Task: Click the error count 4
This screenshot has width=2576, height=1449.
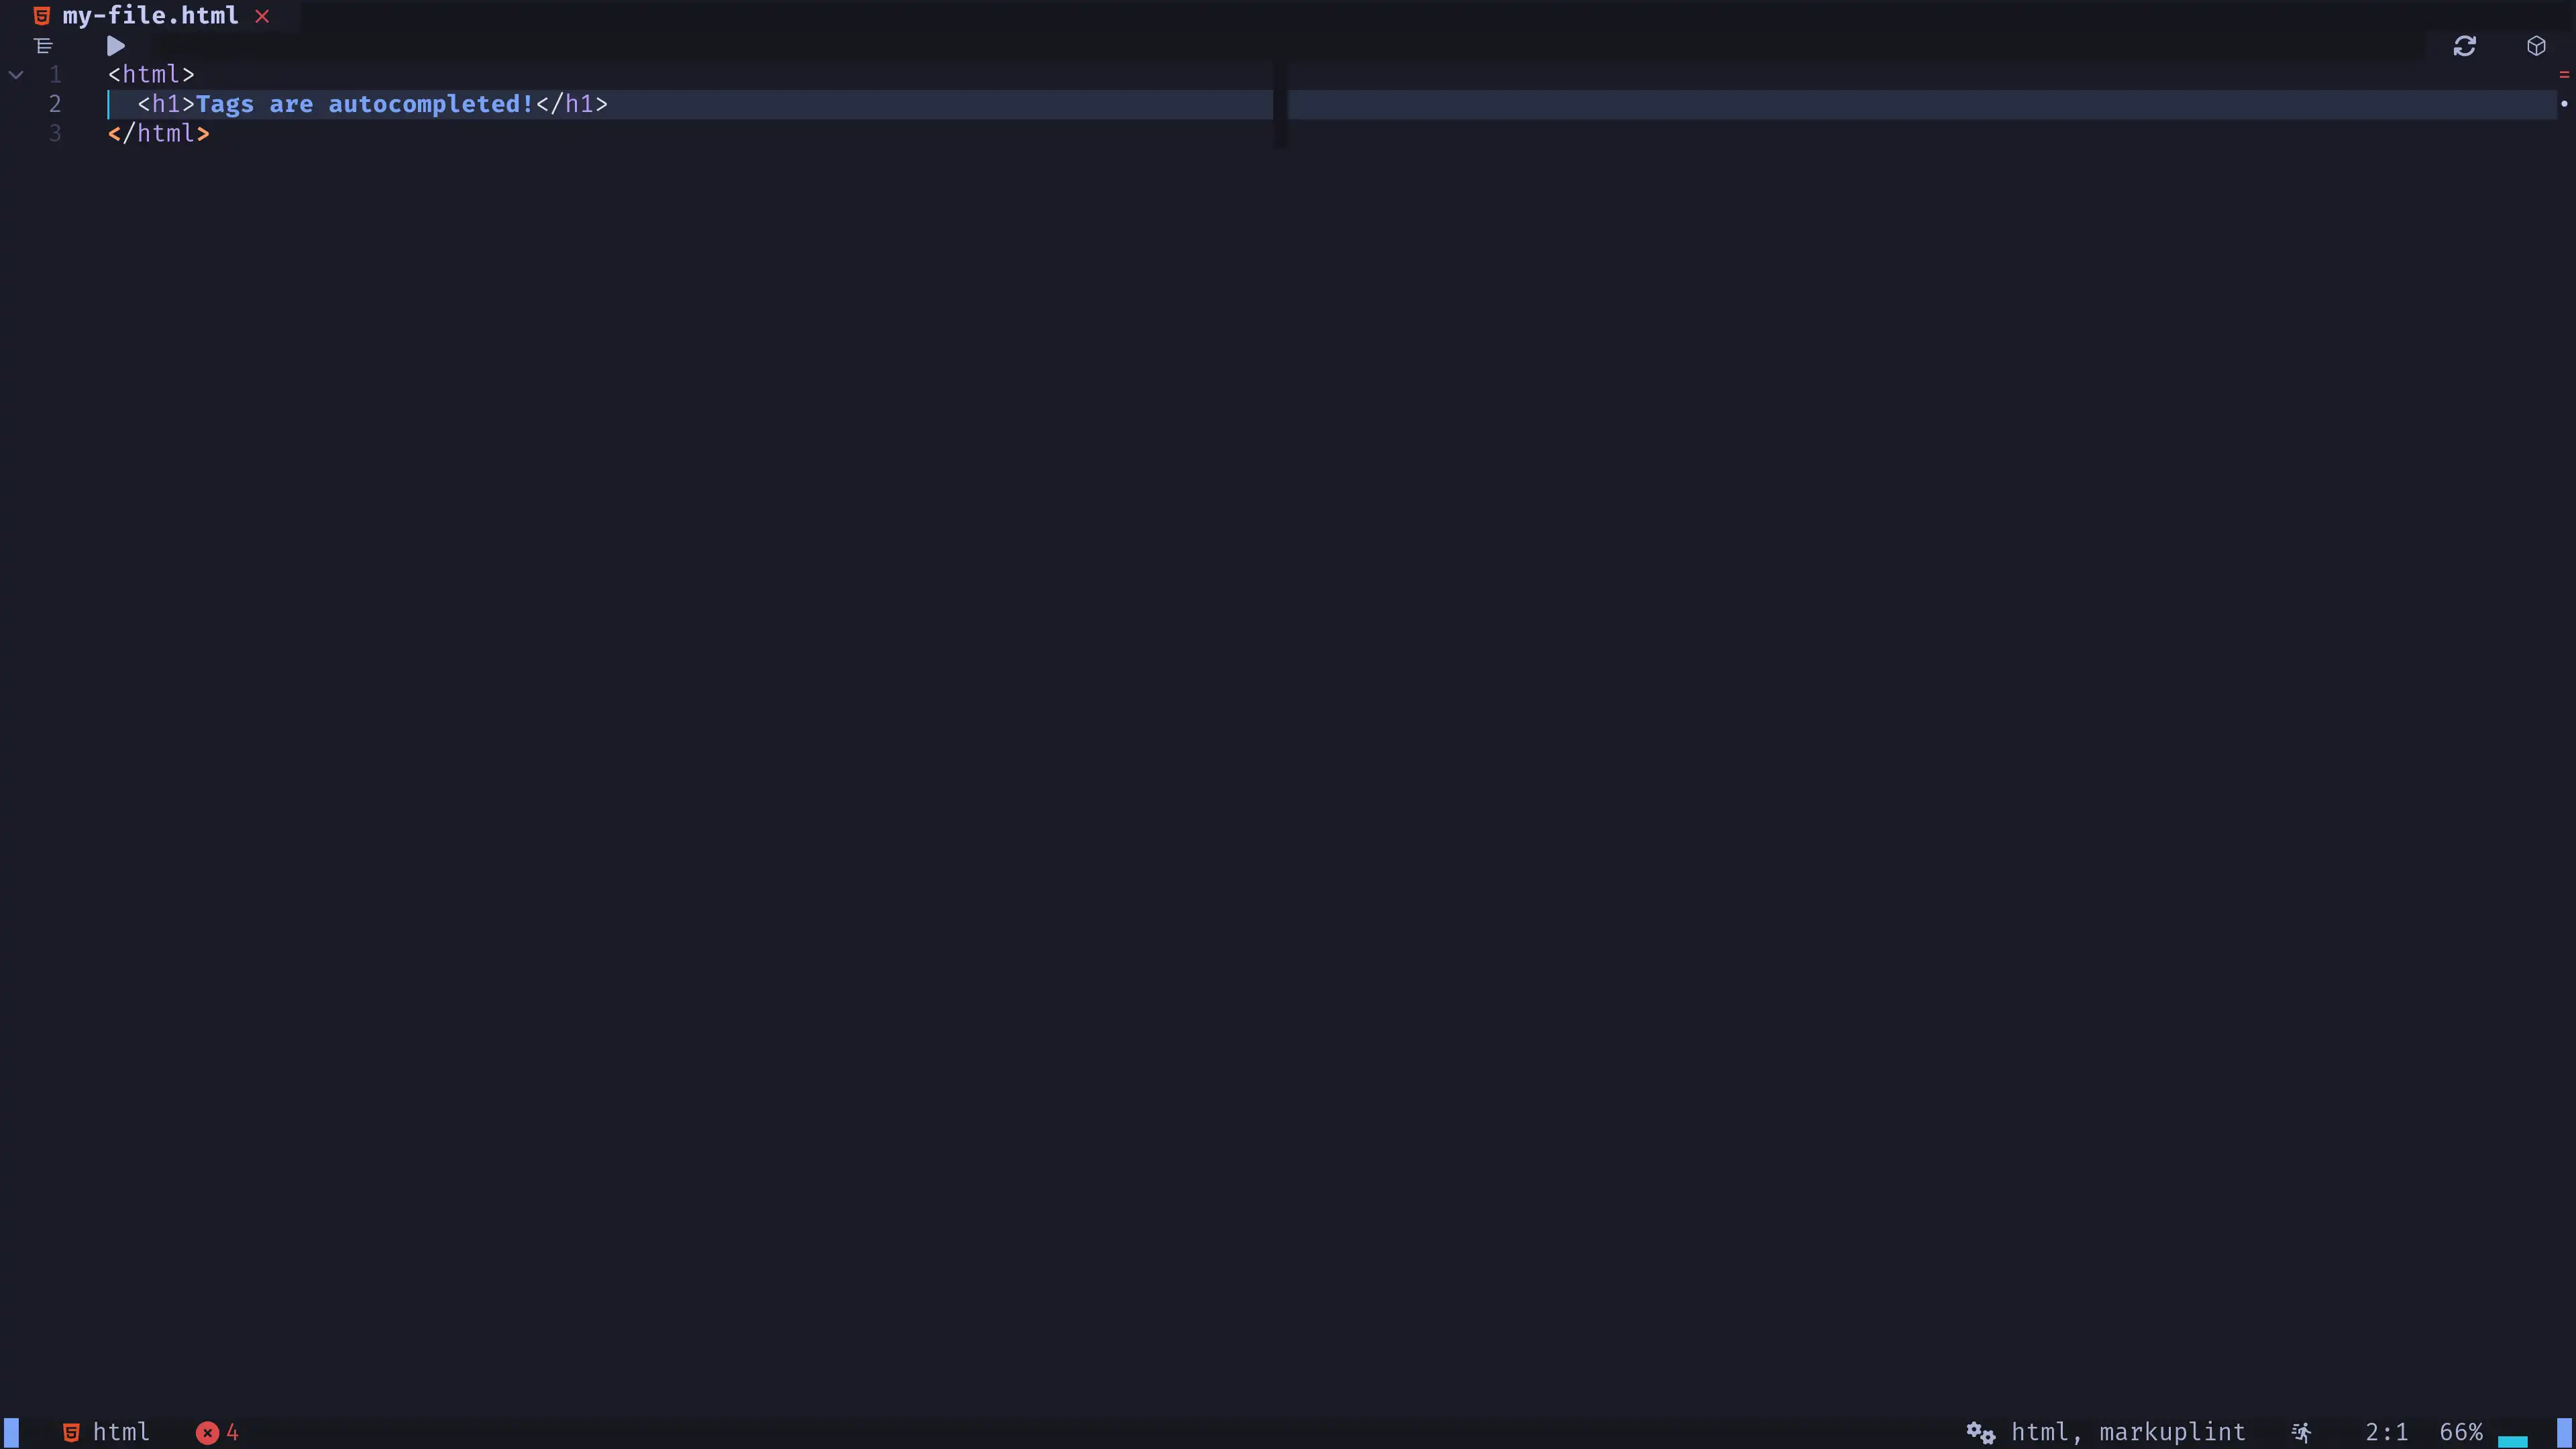Action: (x=232, y=1432)
